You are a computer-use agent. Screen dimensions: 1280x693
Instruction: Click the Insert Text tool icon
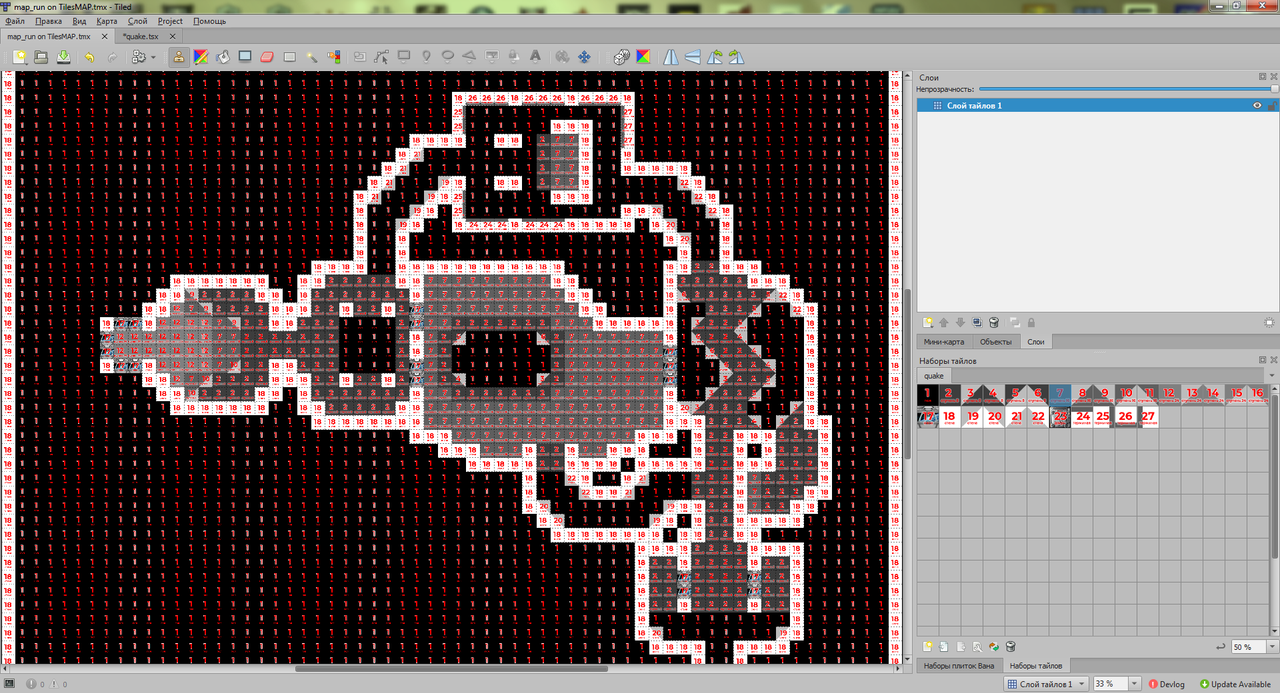(535, 57)
